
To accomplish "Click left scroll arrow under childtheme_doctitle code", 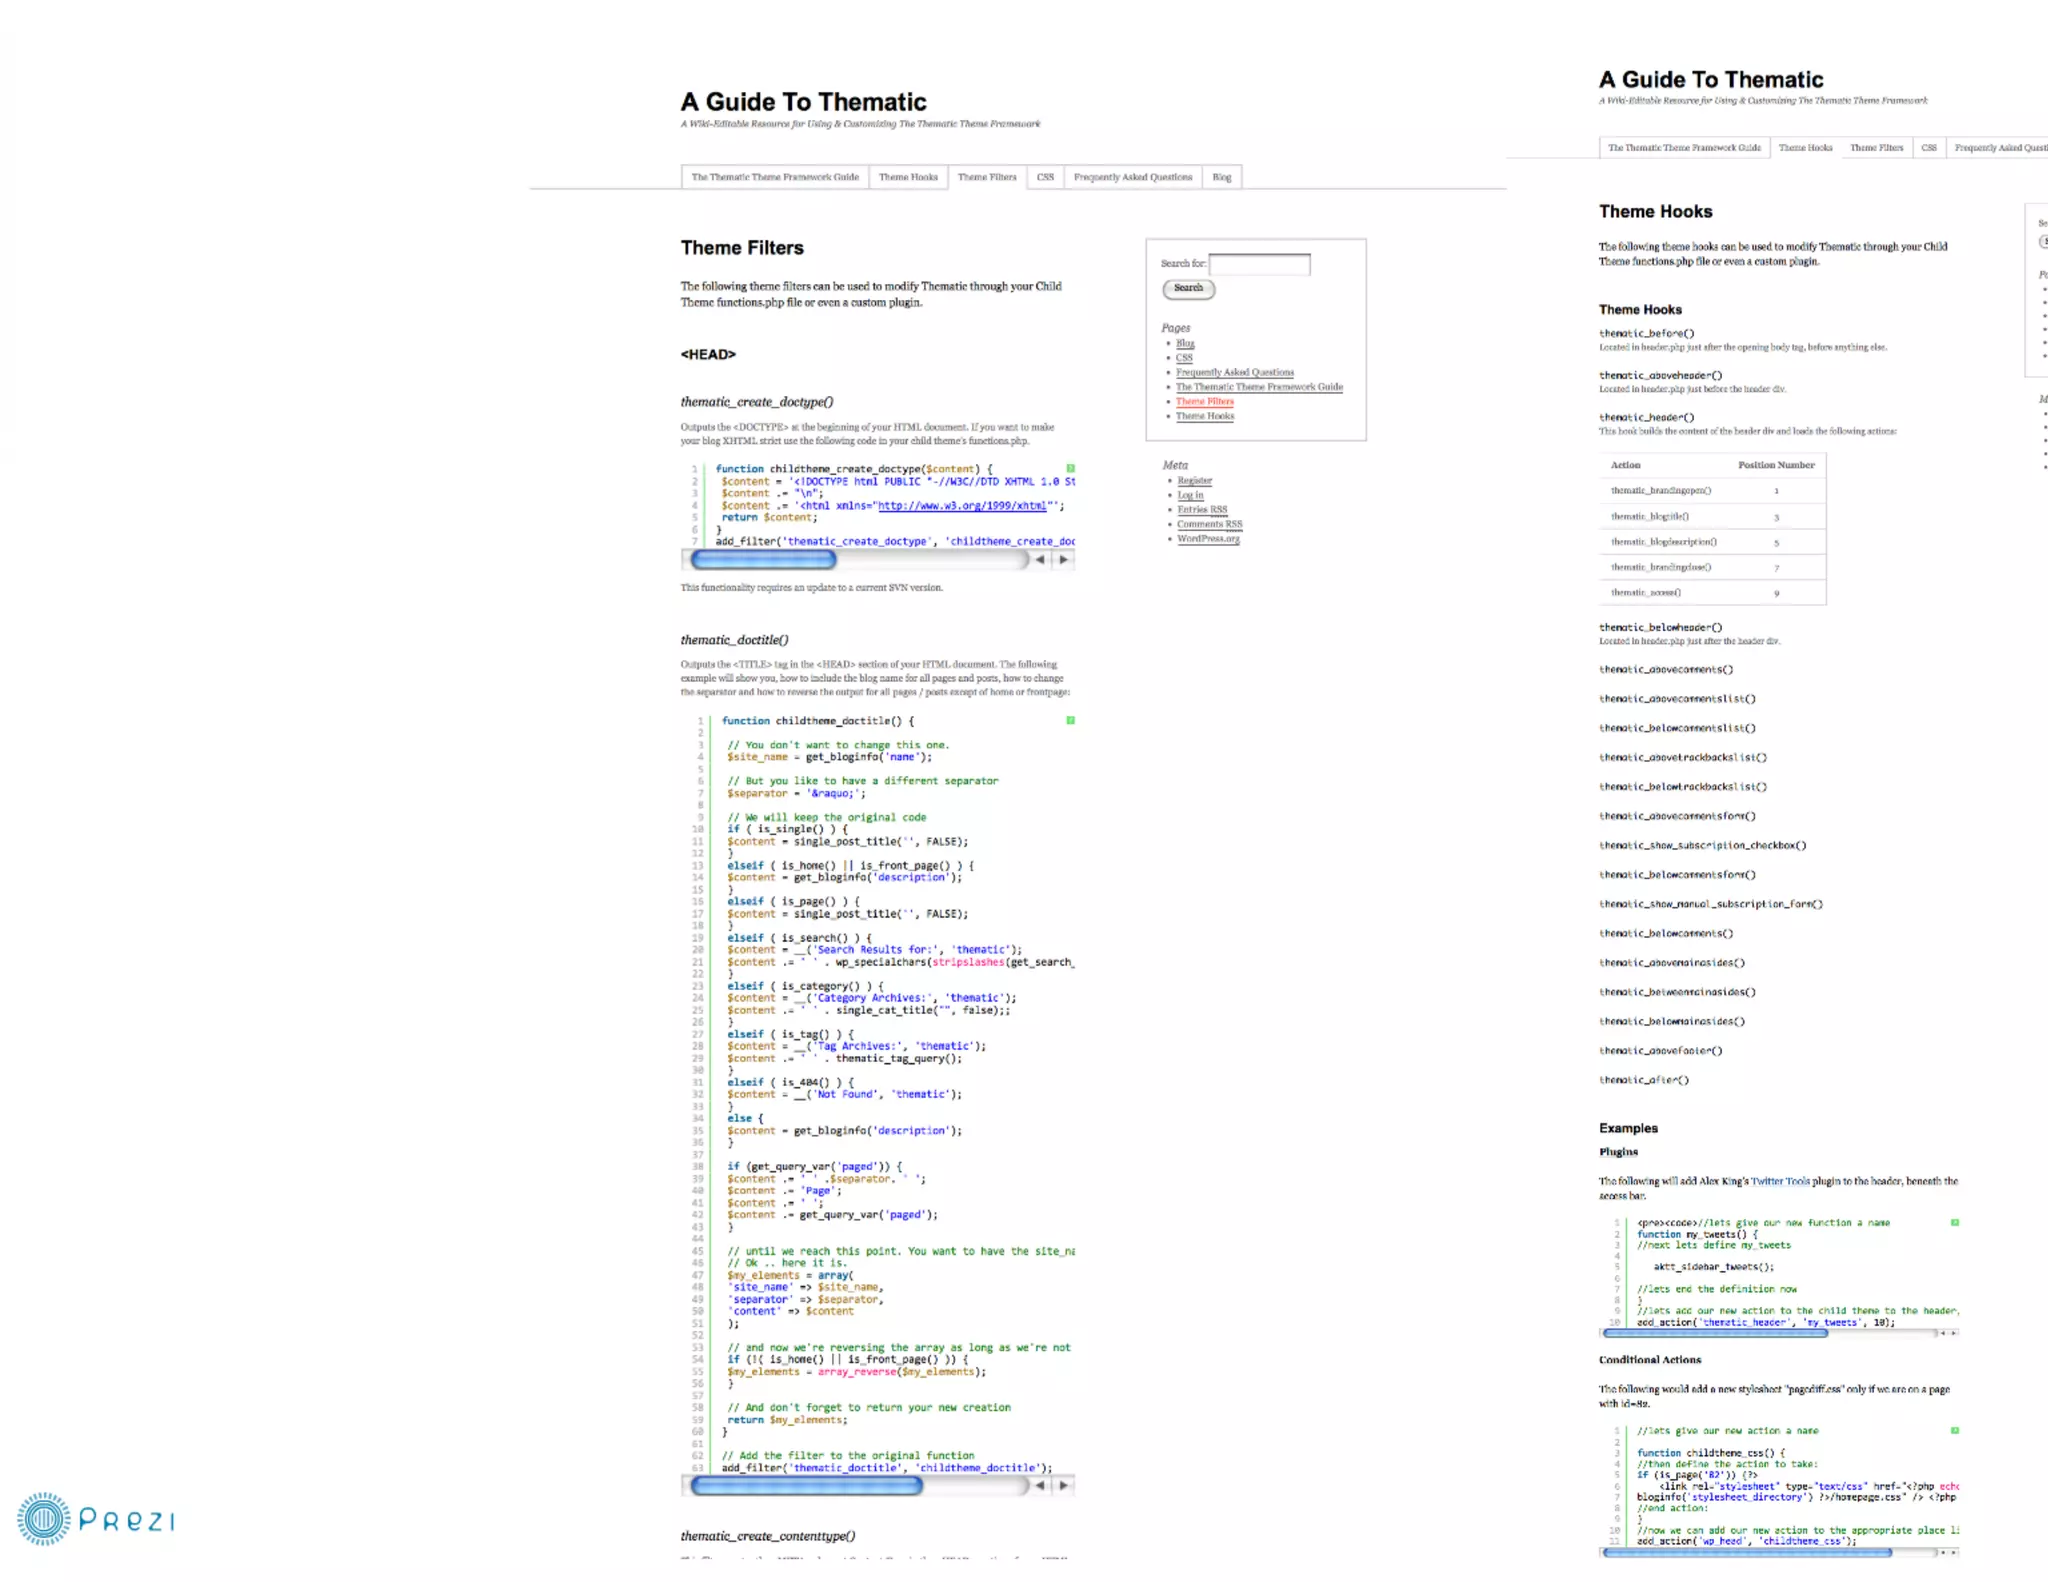I will [x=1040, y=1486].
